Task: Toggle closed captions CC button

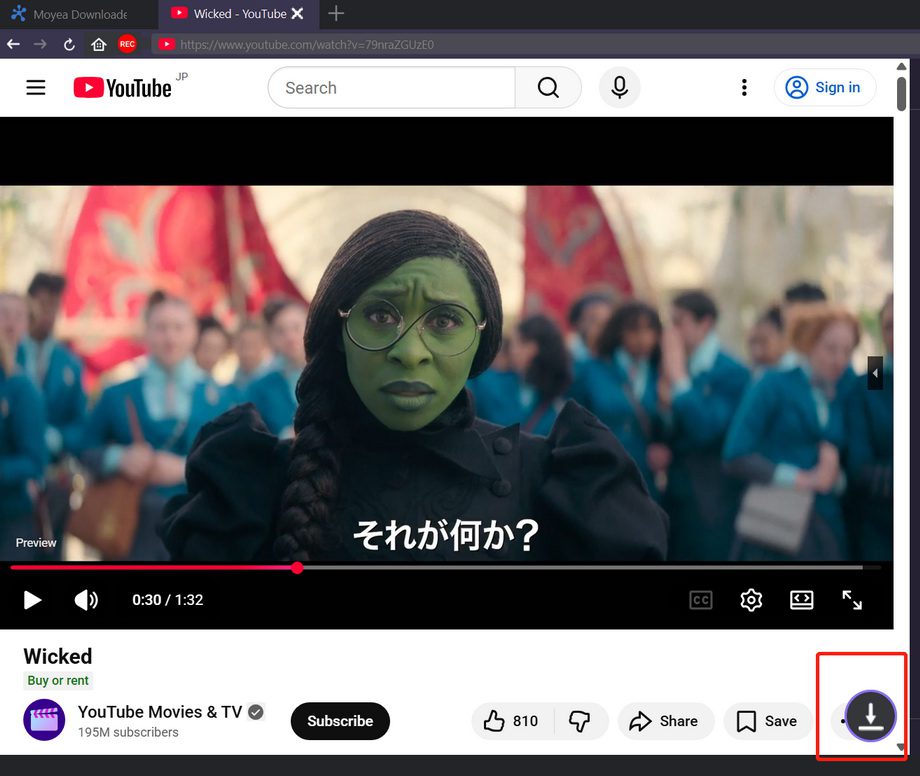Action: (x=701, y=600)
